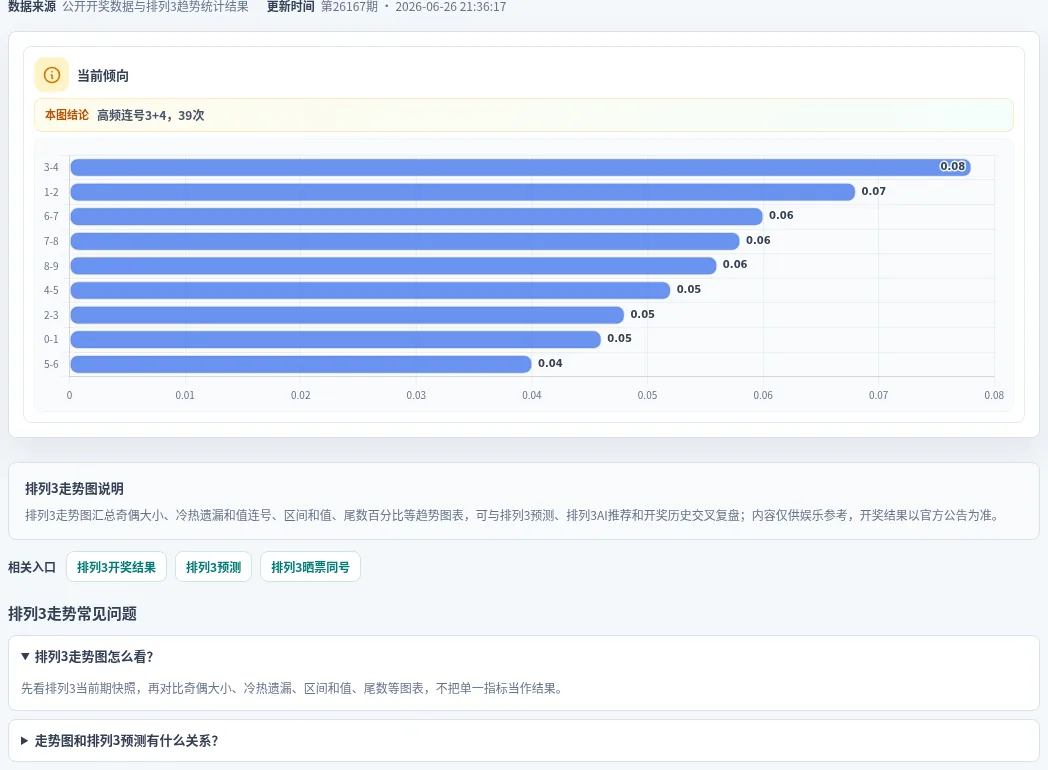Click the 更新时间 label at top
This screenshot has height=770, width=1048.
tap(291, 7)
